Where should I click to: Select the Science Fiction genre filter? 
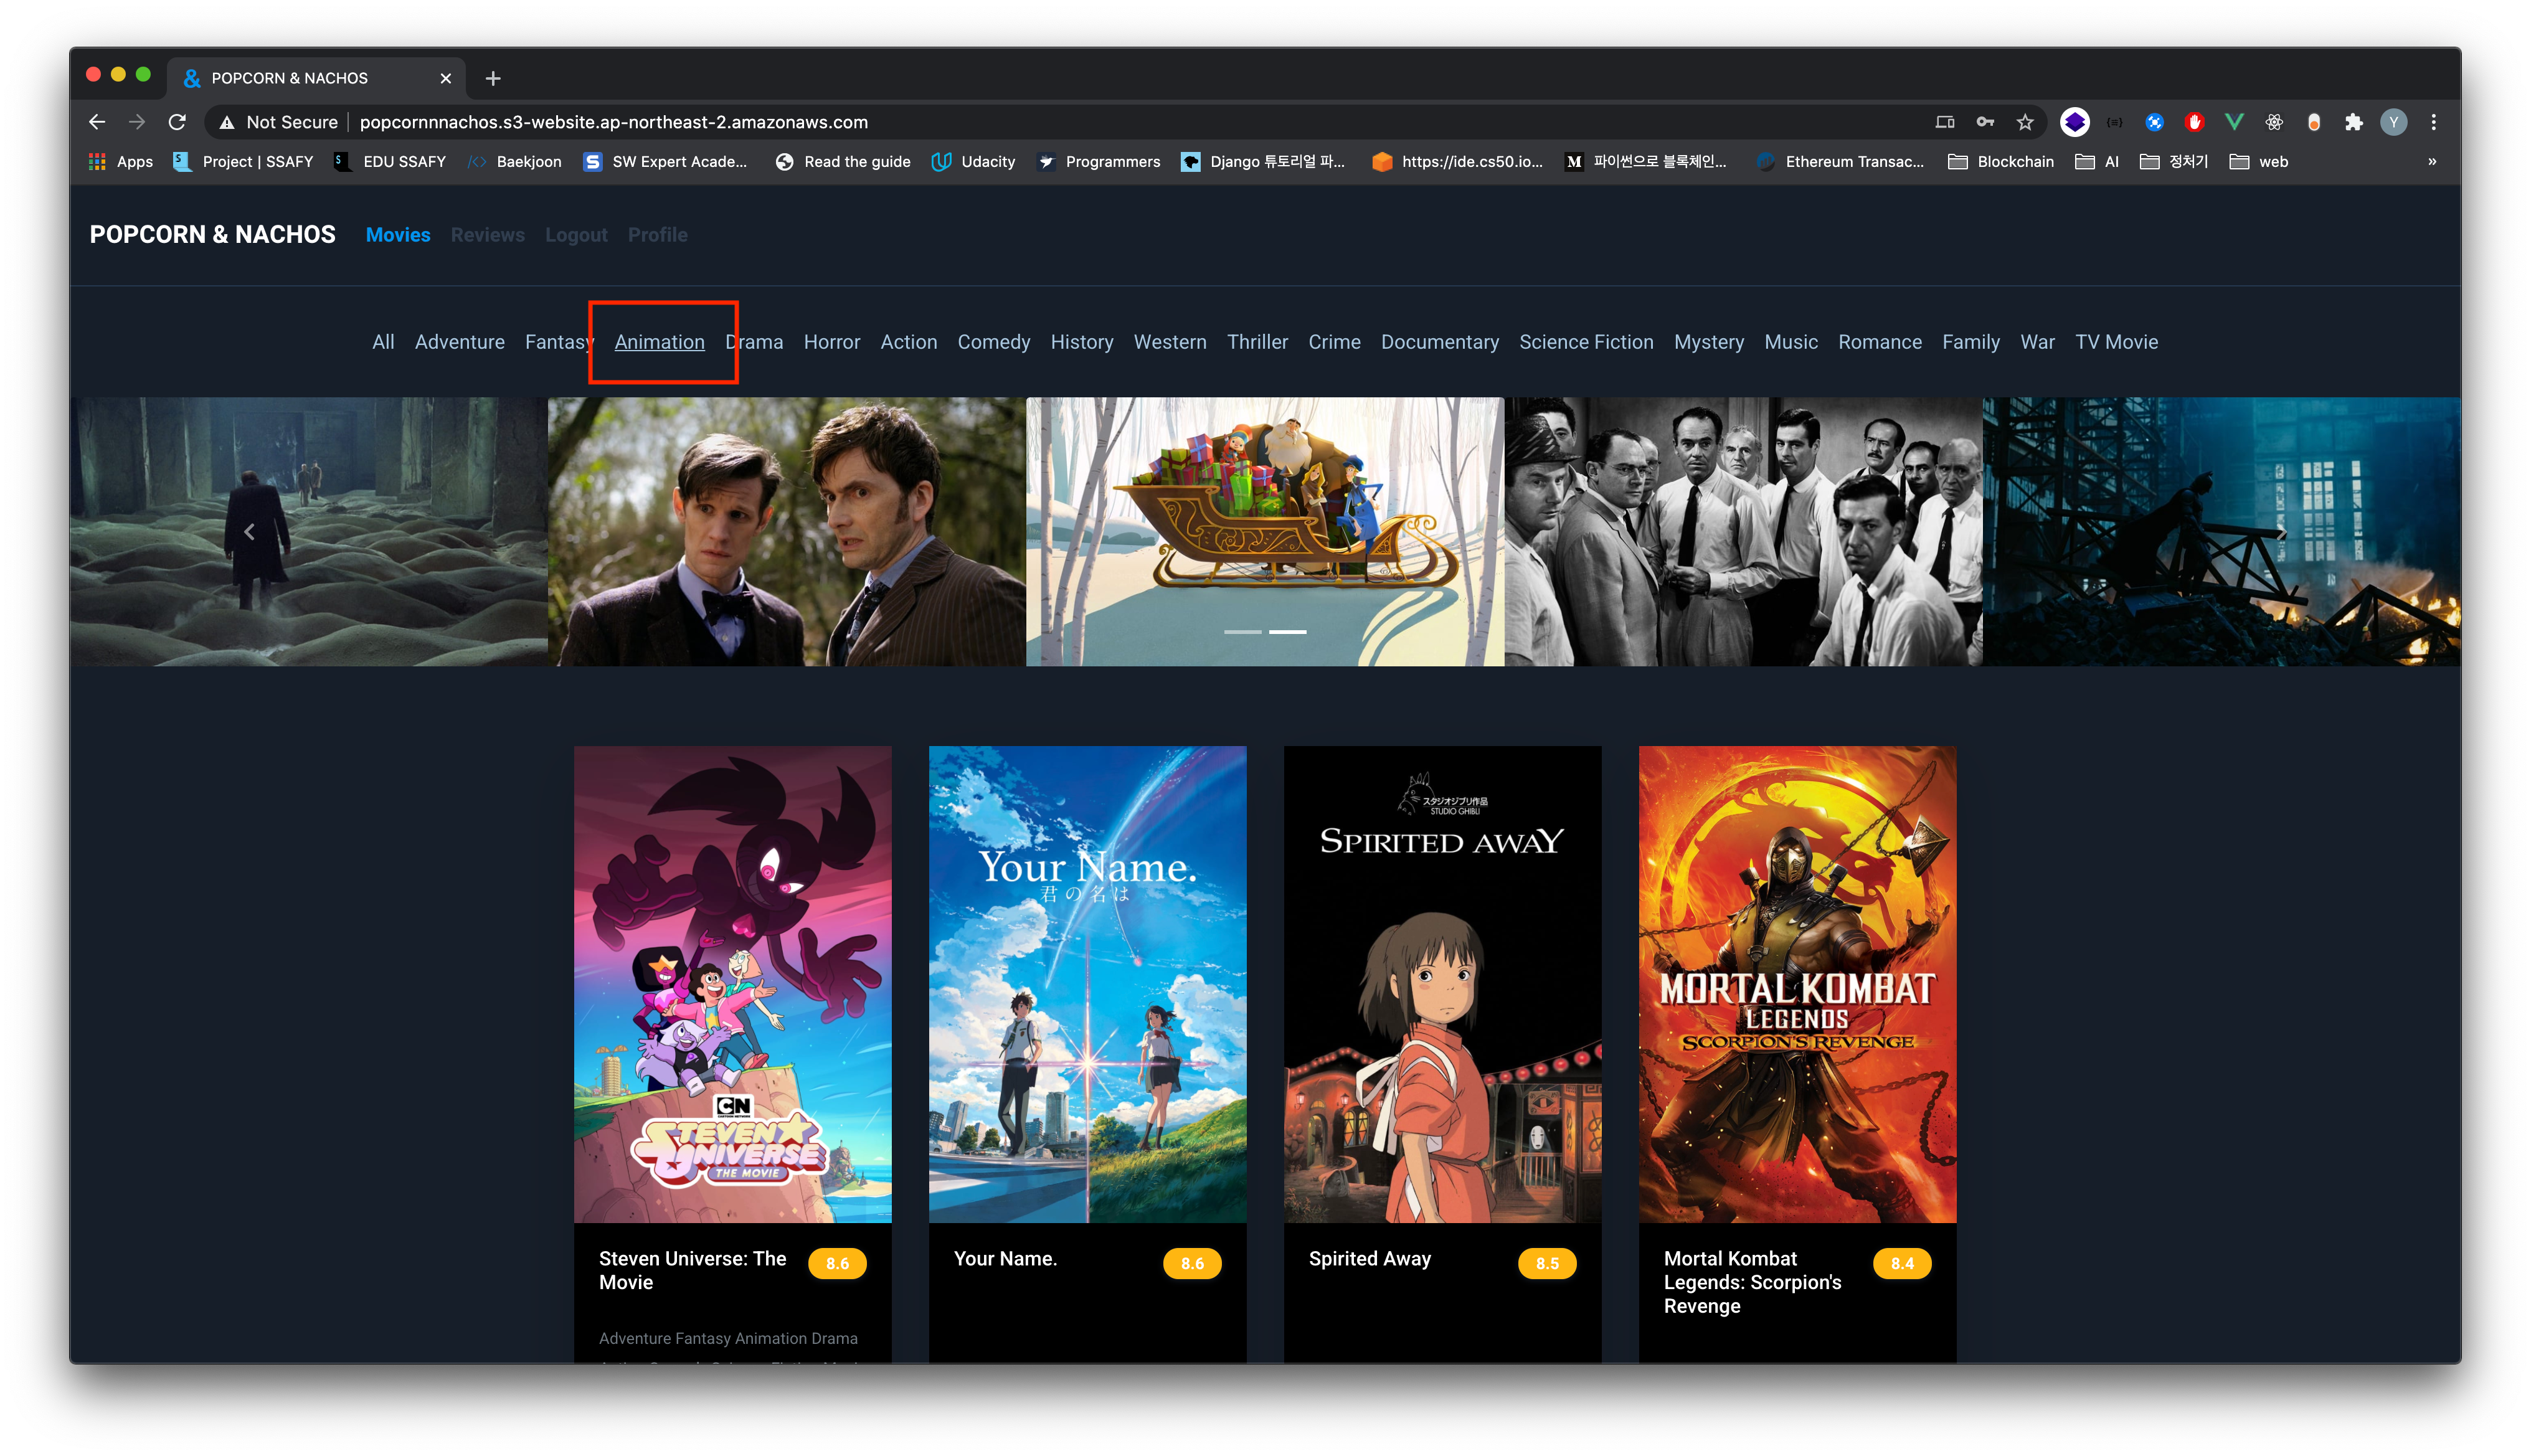point(1586,342)
